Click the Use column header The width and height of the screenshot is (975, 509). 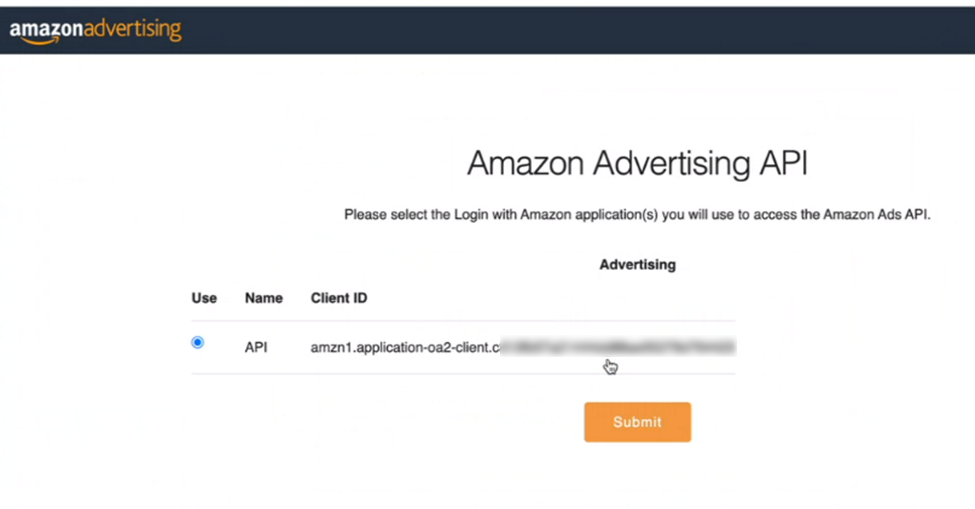pos(204,298)
